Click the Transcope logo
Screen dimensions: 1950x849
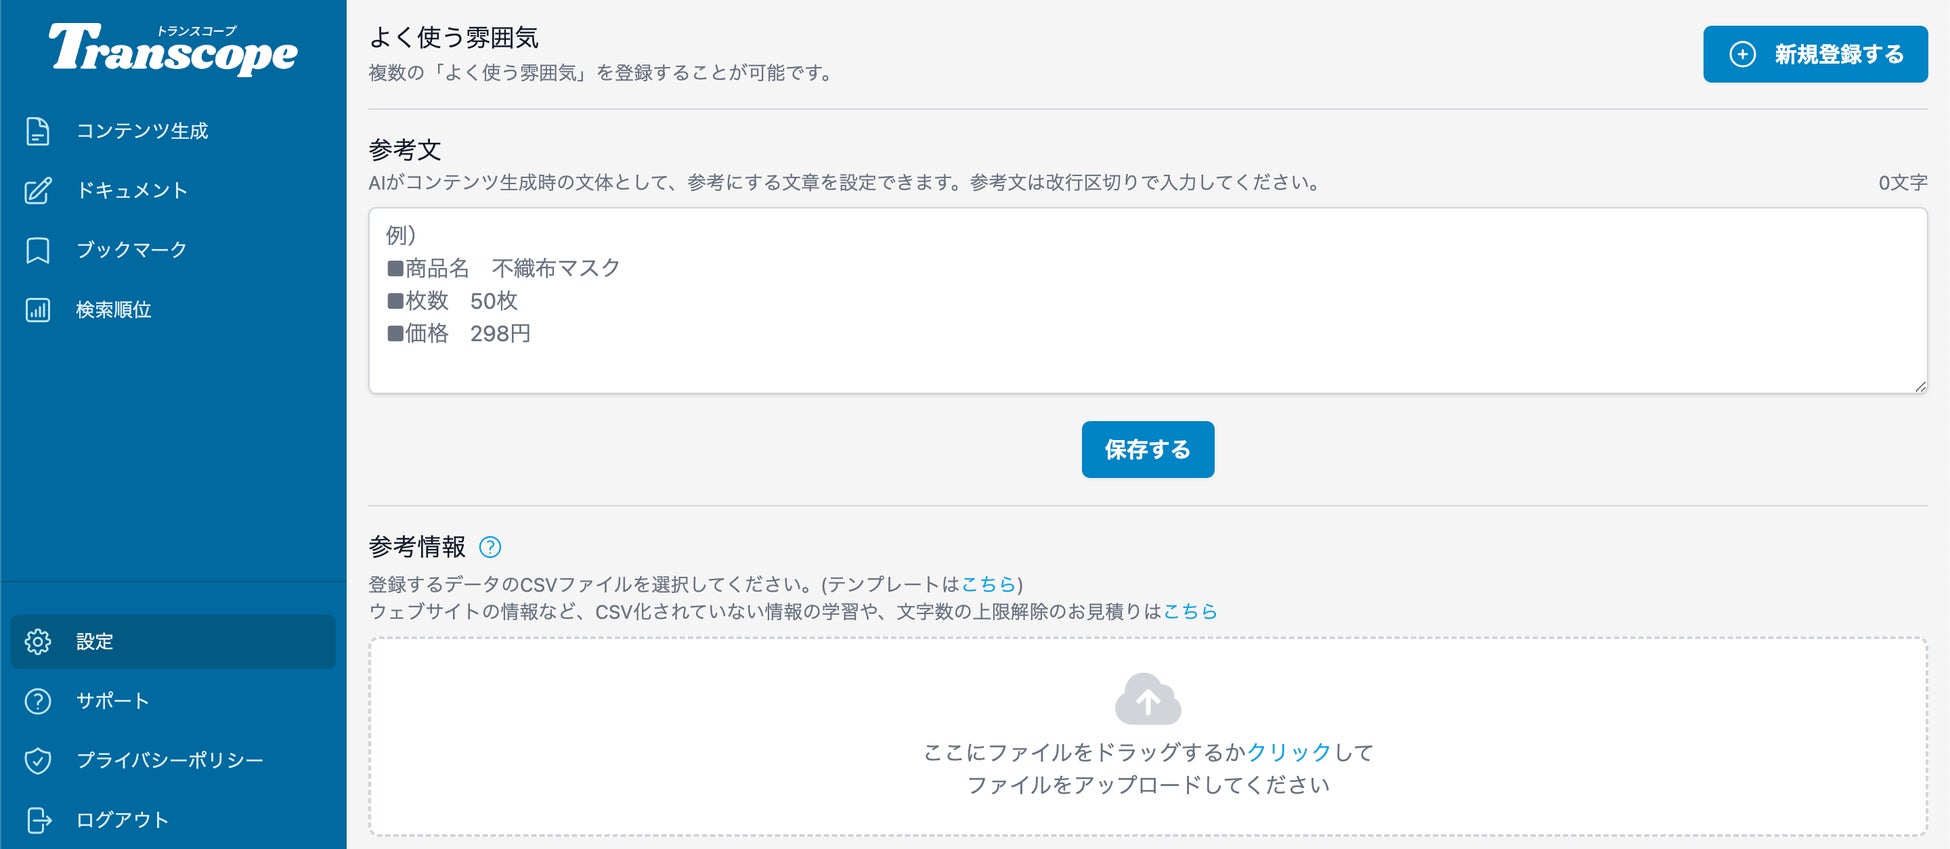tap(173, 49)
